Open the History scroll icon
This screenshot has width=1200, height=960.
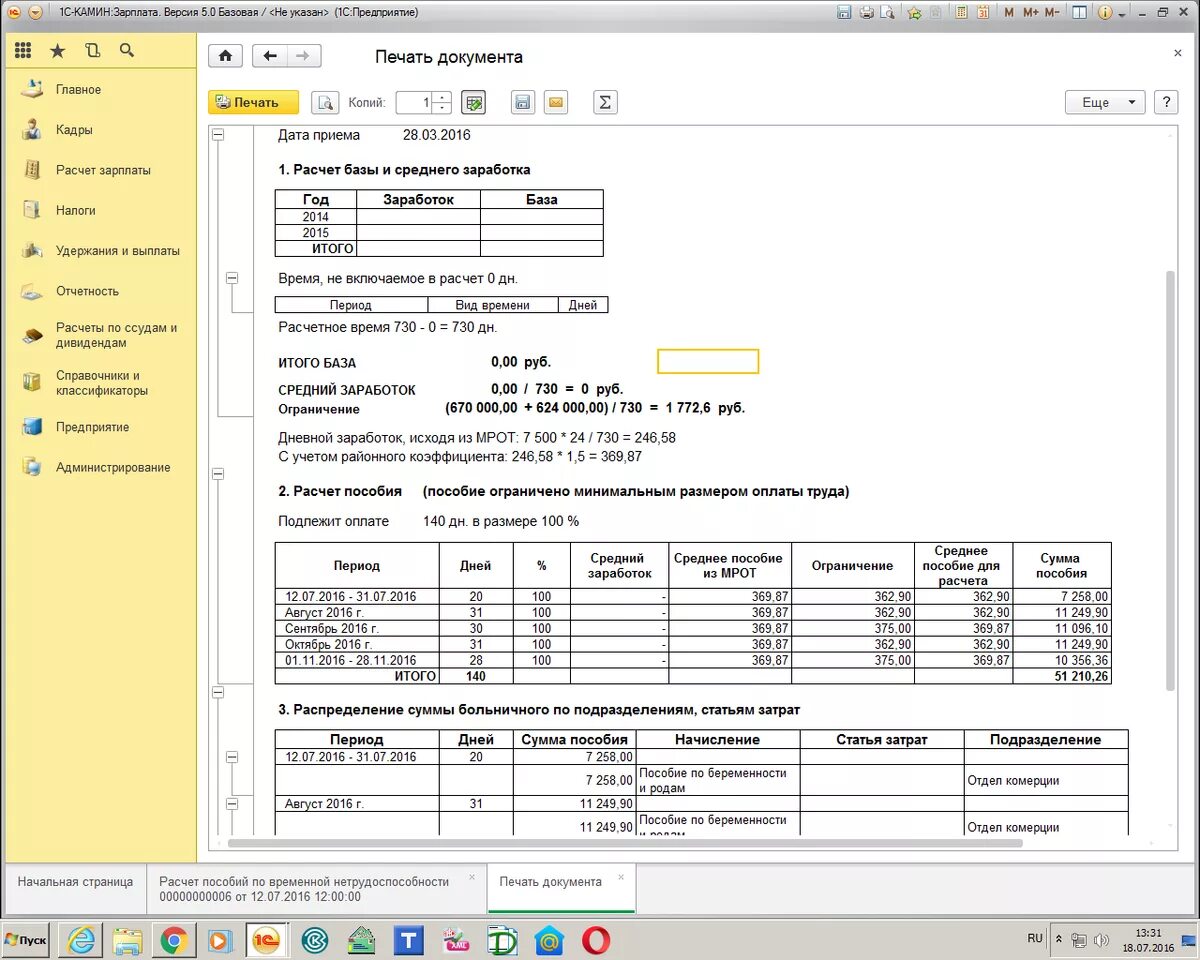(93, 50)
